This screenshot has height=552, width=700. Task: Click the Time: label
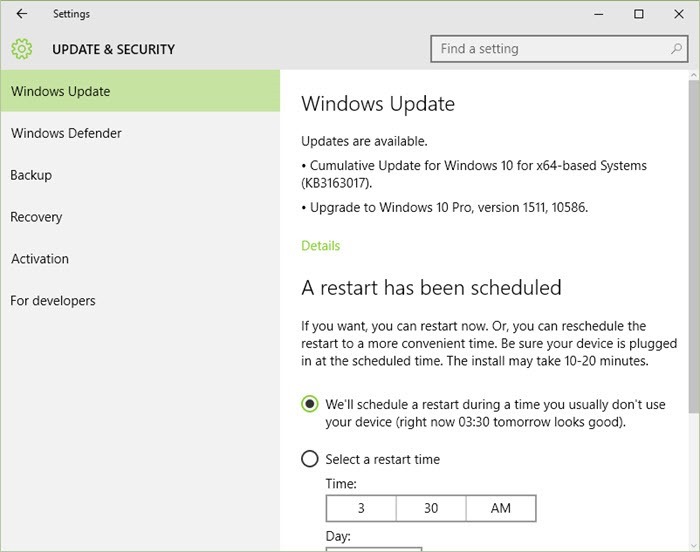[x=341, y=484]
